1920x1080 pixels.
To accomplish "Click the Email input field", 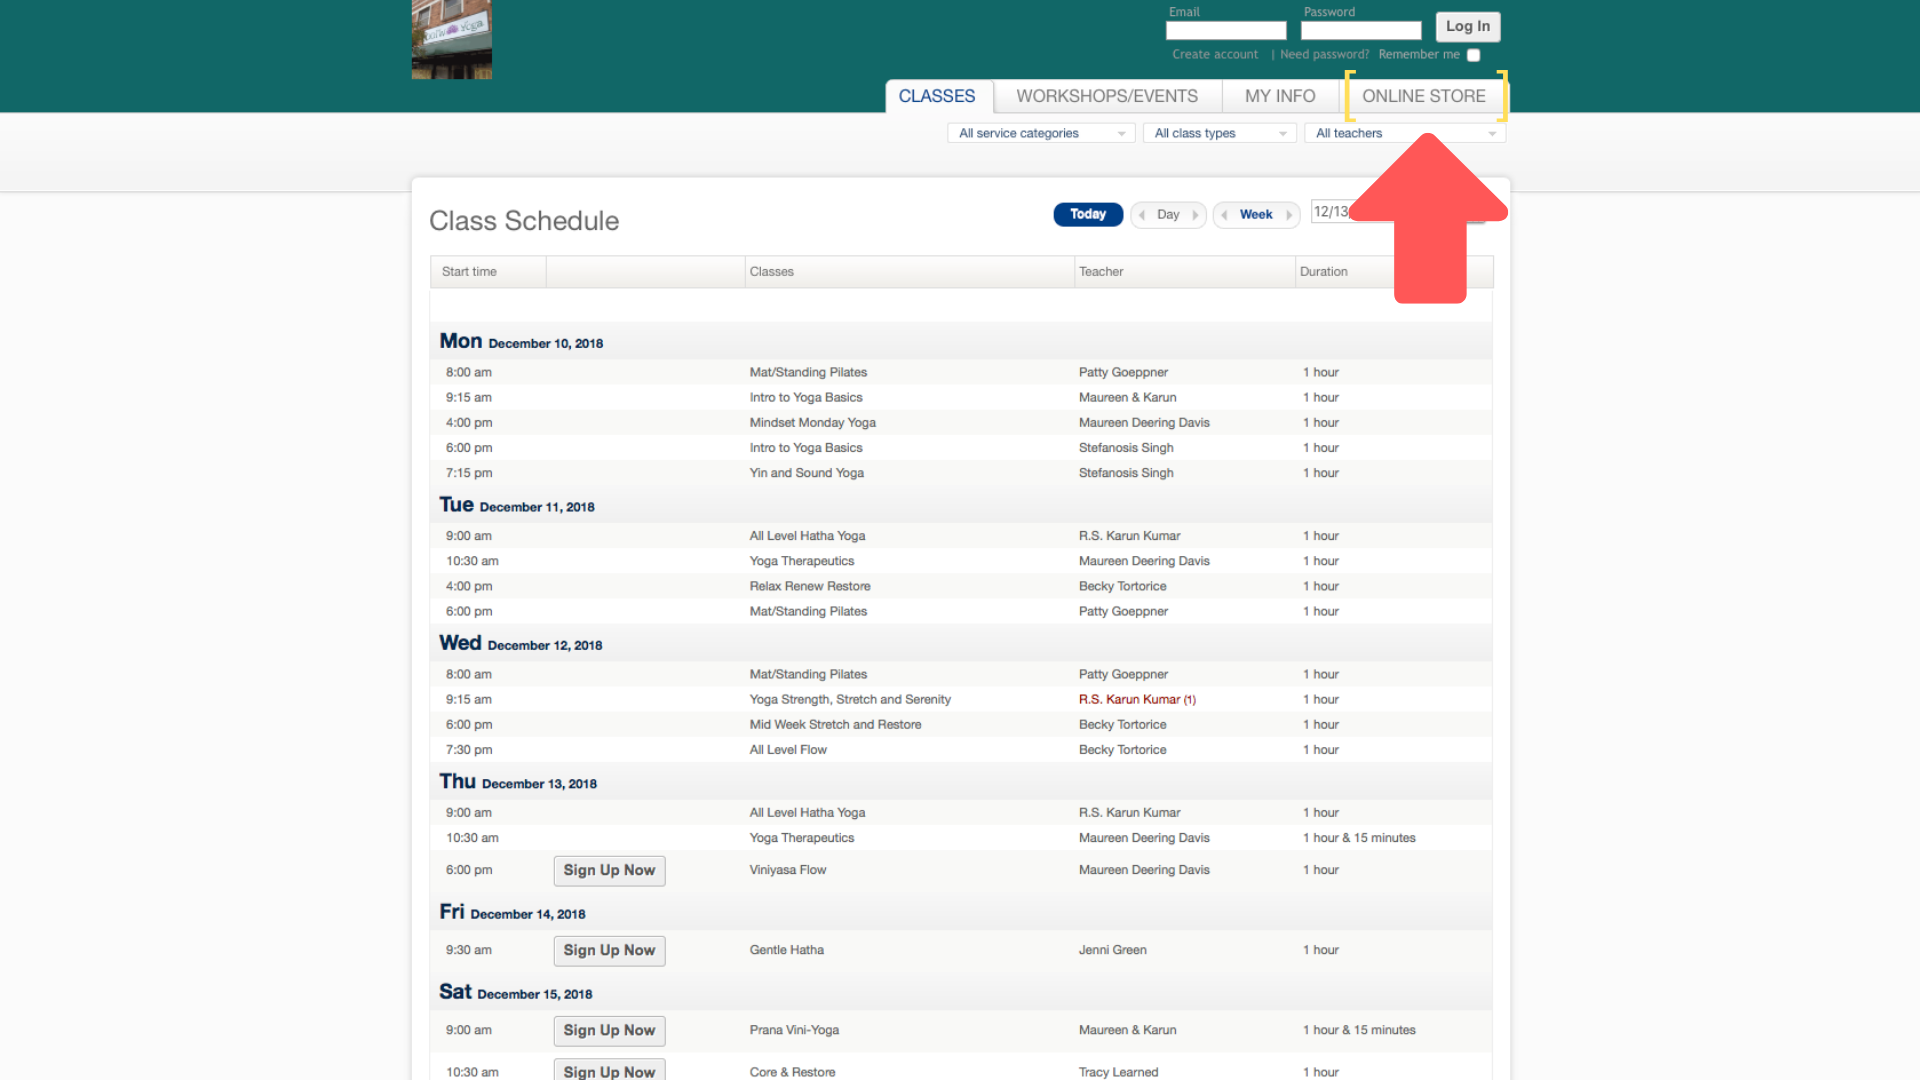I will (x=1225, y=31).
